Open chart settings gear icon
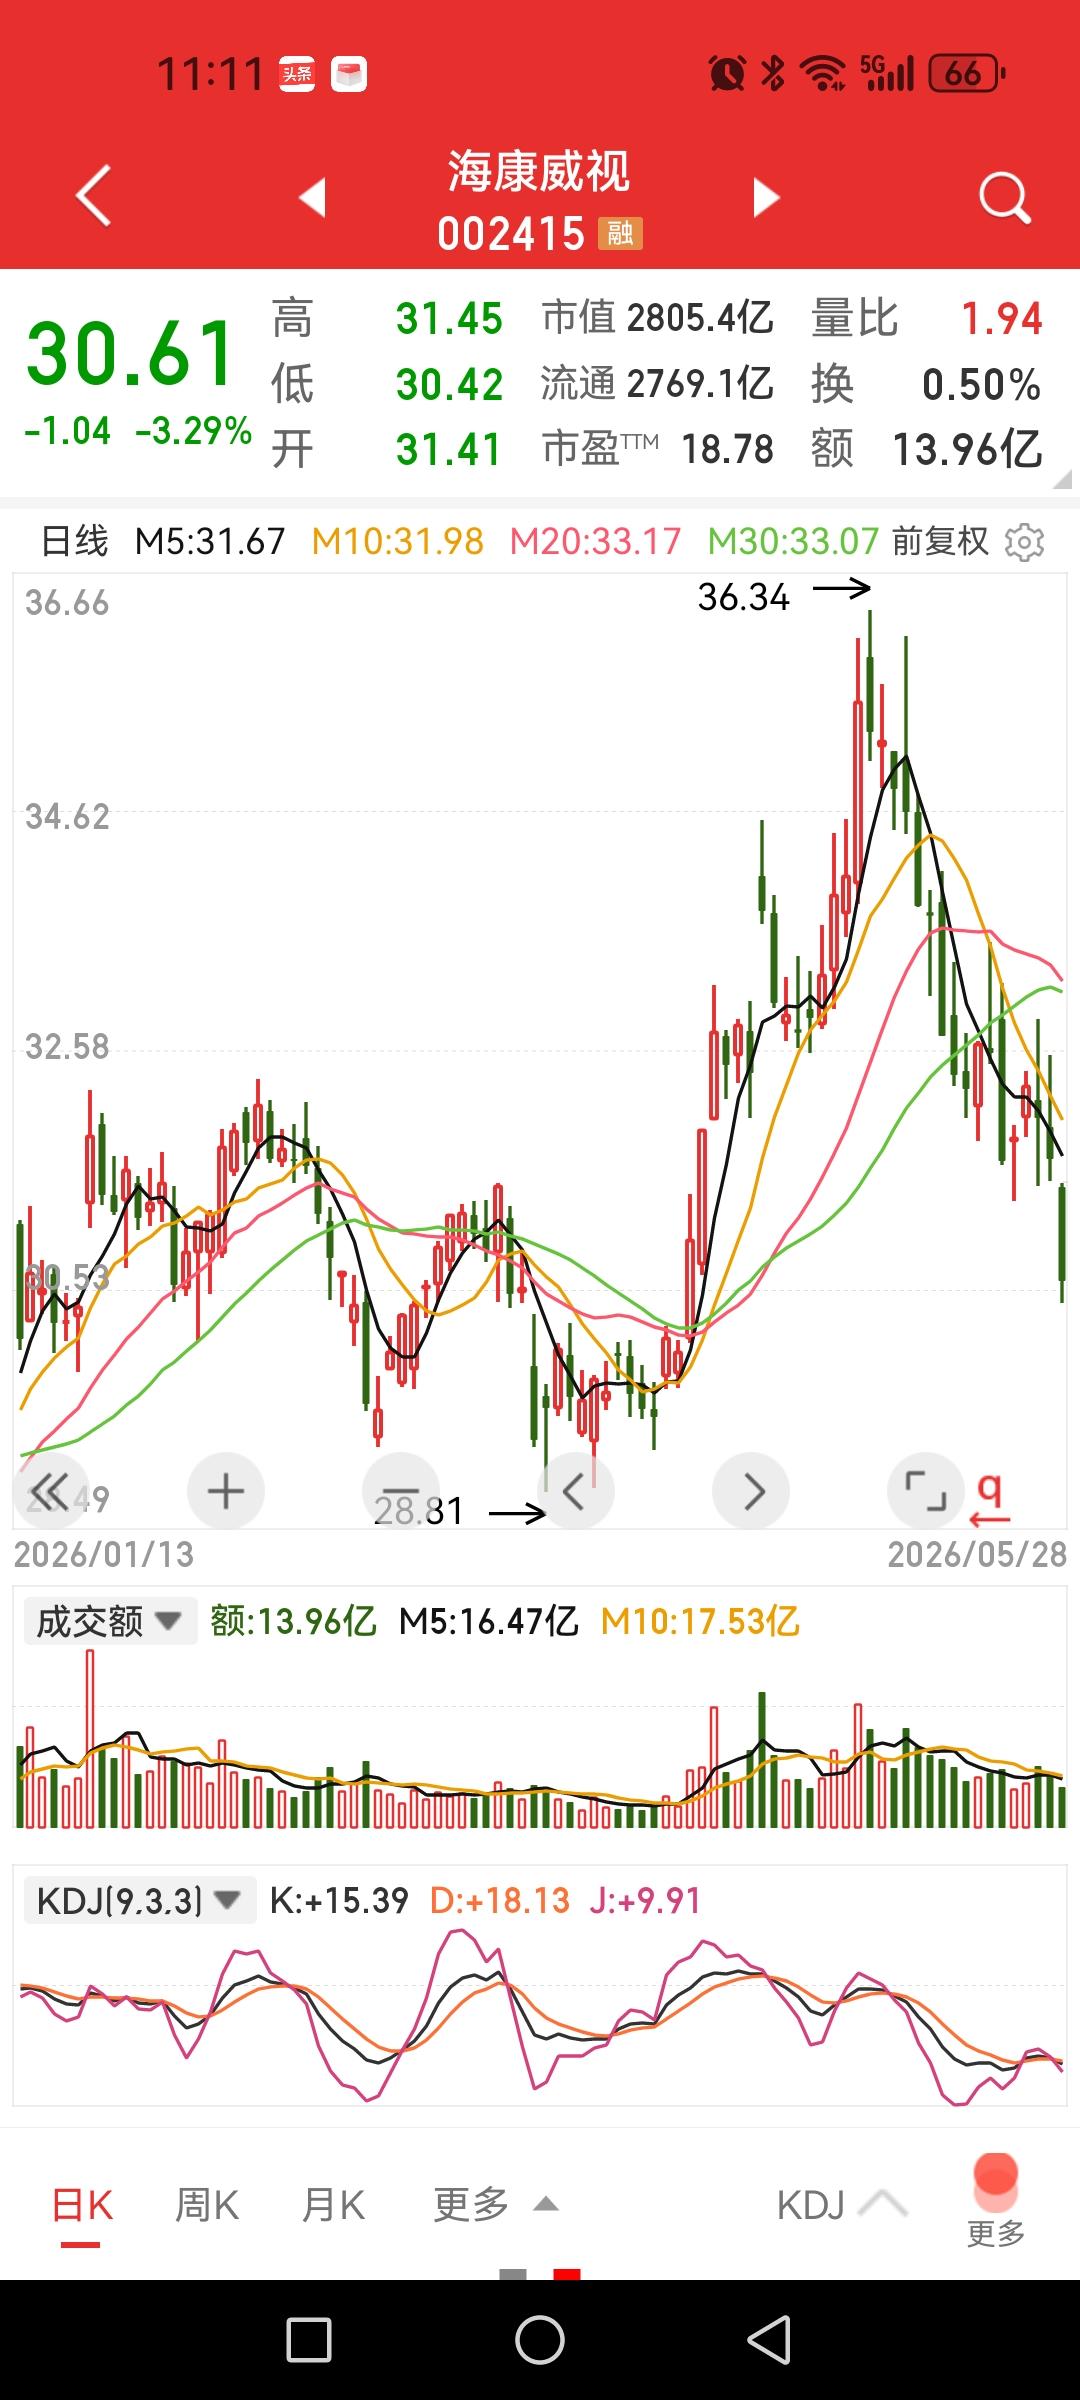1080x2400 pixels. click(x=1024, y=542)
